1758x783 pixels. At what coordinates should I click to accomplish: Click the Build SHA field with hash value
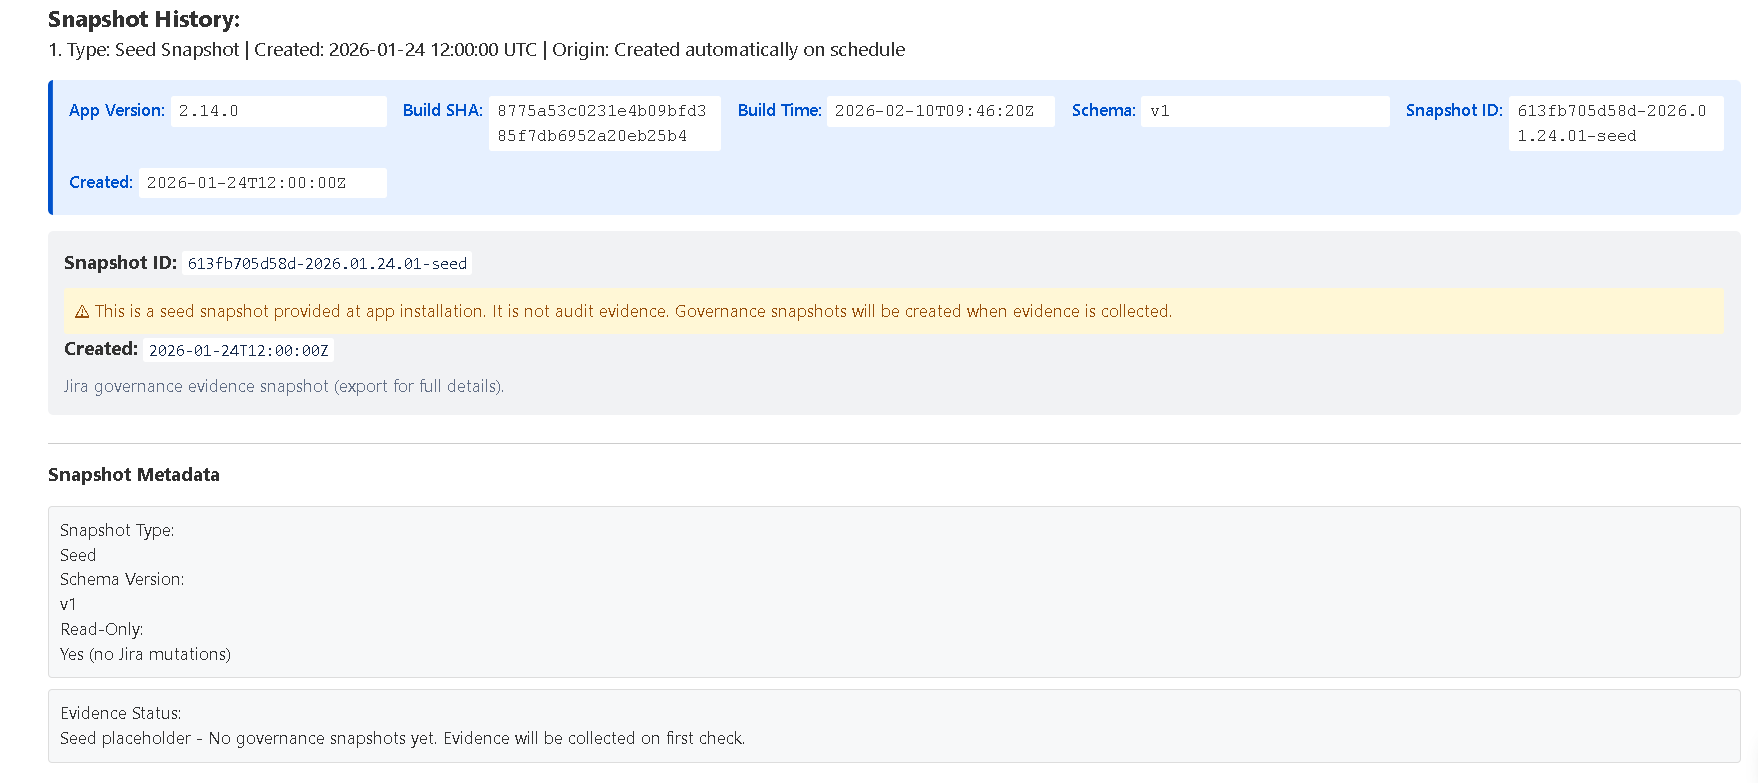click(x=604, y=122)
